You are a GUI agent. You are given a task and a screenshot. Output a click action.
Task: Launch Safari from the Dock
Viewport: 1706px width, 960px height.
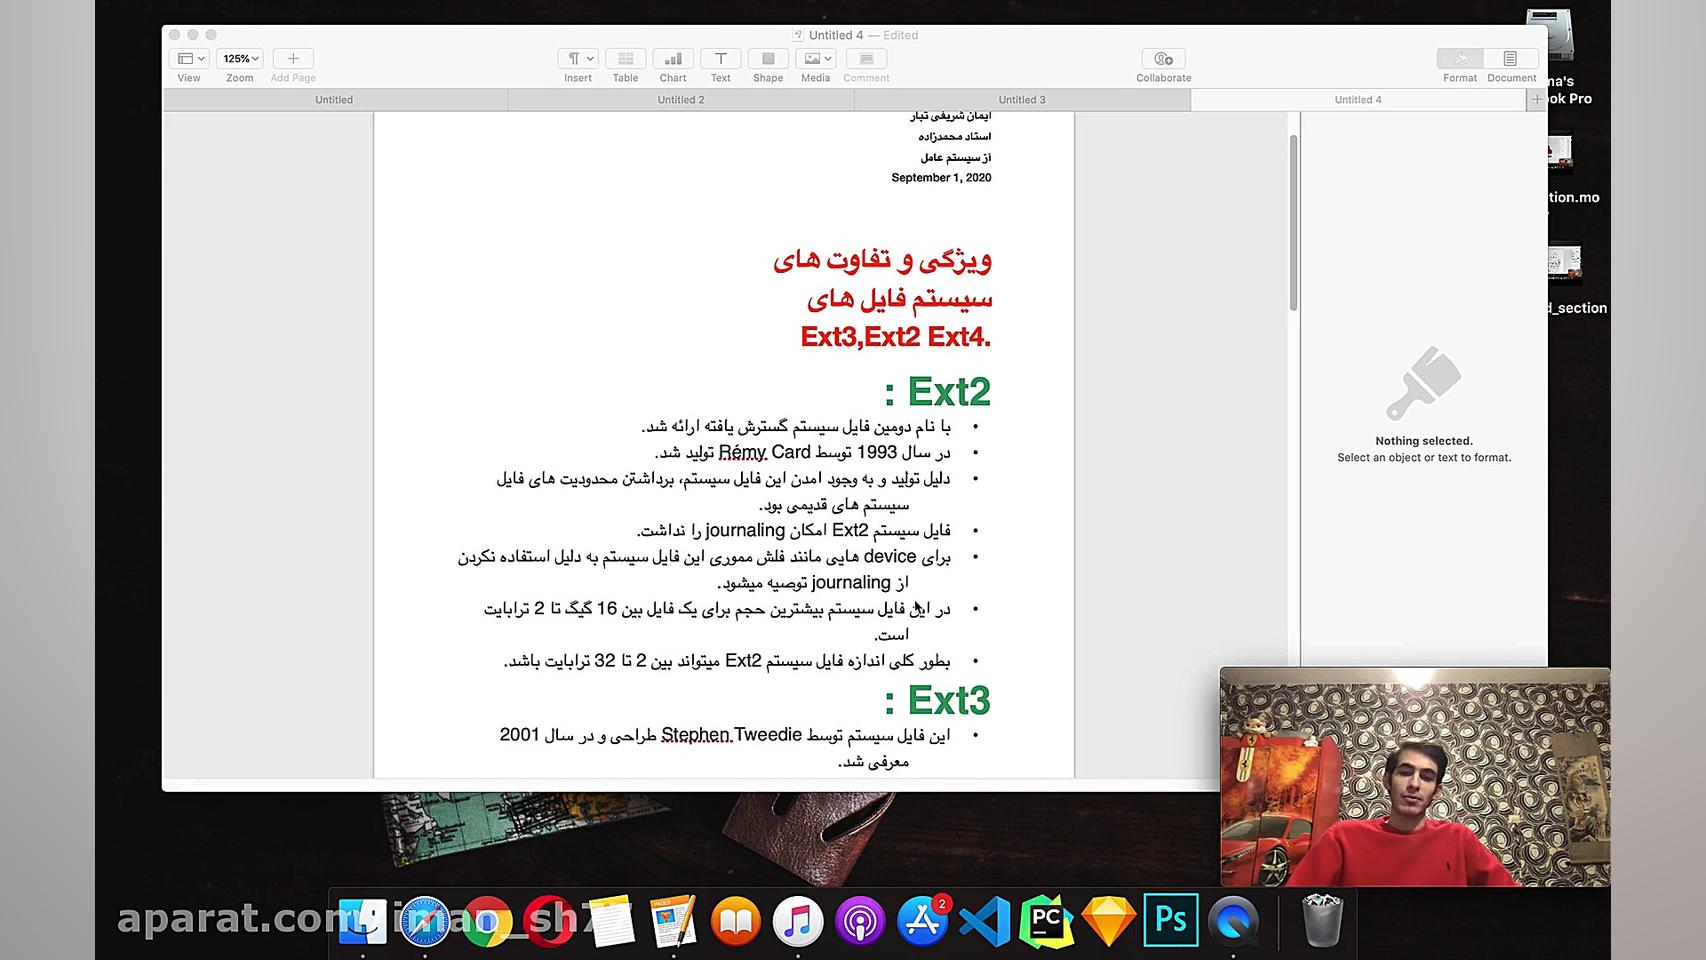[x=425, y=921]
